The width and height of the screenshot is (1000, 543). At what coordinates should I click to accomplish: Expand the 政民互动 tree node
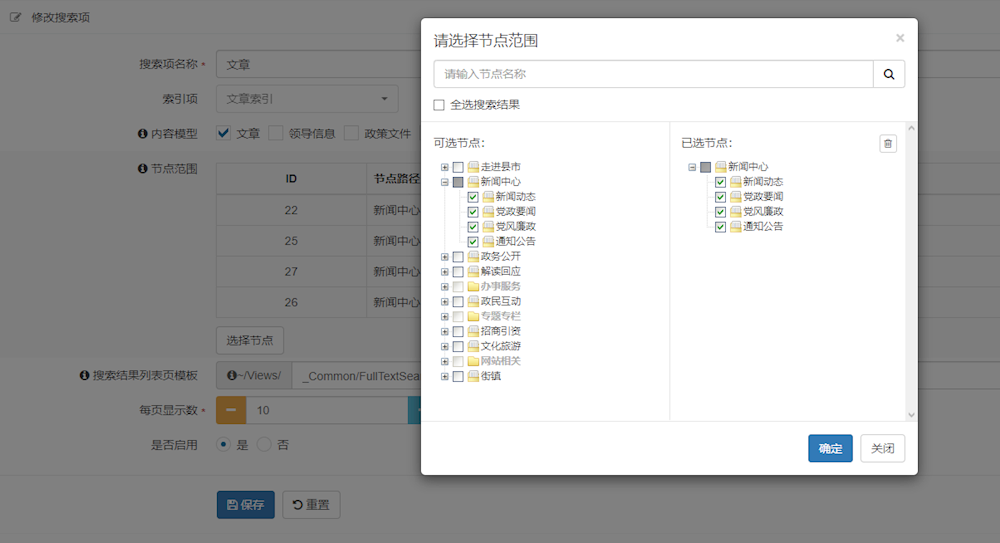pos(445,302)
